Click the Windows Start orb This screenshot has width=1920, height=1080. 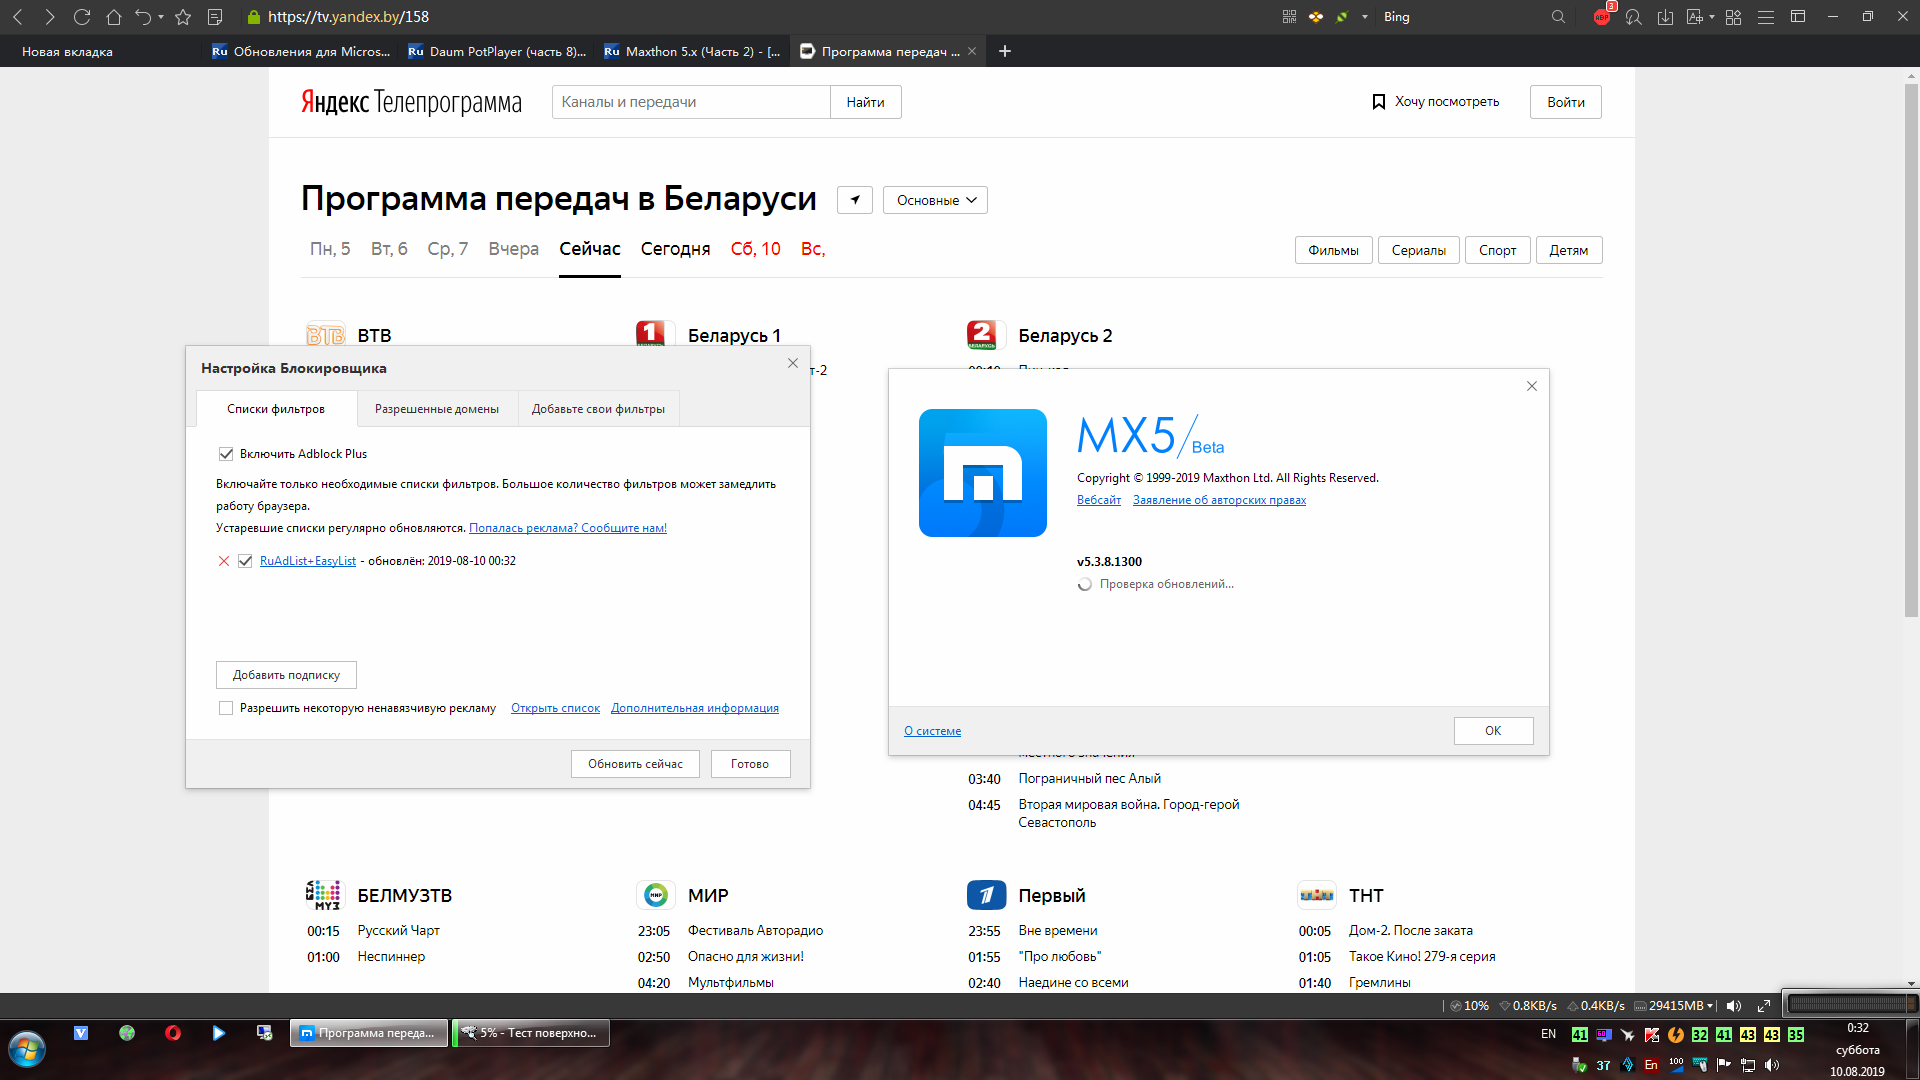pos(27,1049)
